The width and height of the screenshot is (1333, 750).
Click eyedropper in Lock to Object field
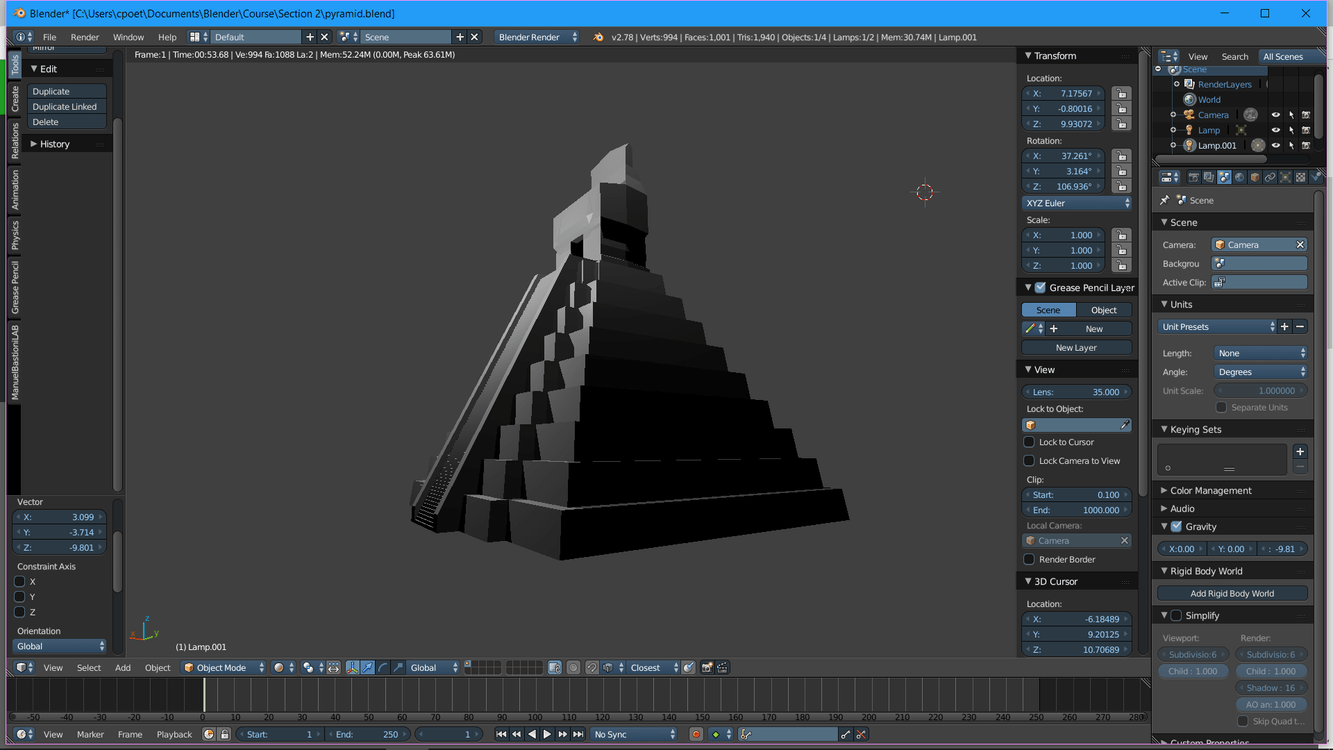click(1125, 425)
